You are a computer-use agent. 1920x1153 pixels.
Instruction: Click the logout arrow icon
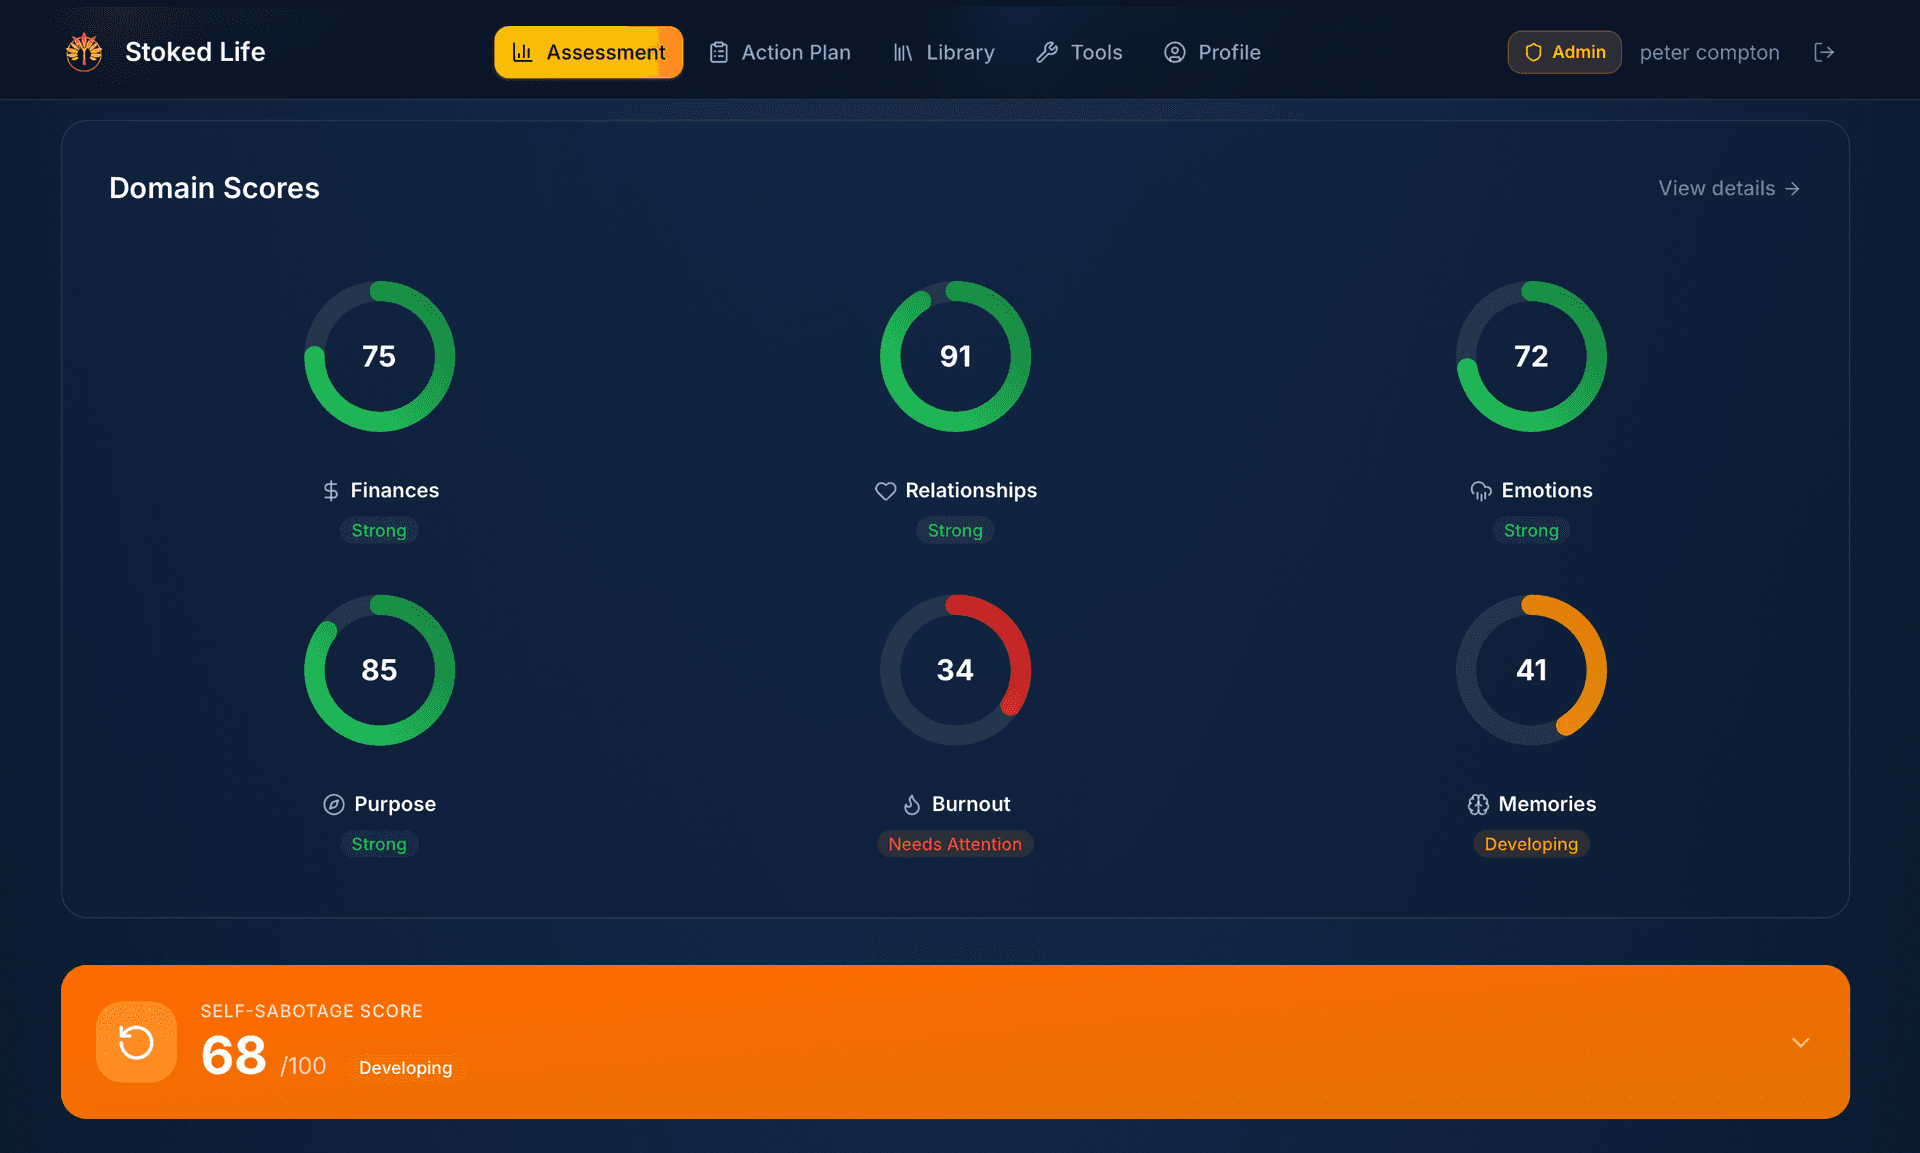[x=1824, y=52]
